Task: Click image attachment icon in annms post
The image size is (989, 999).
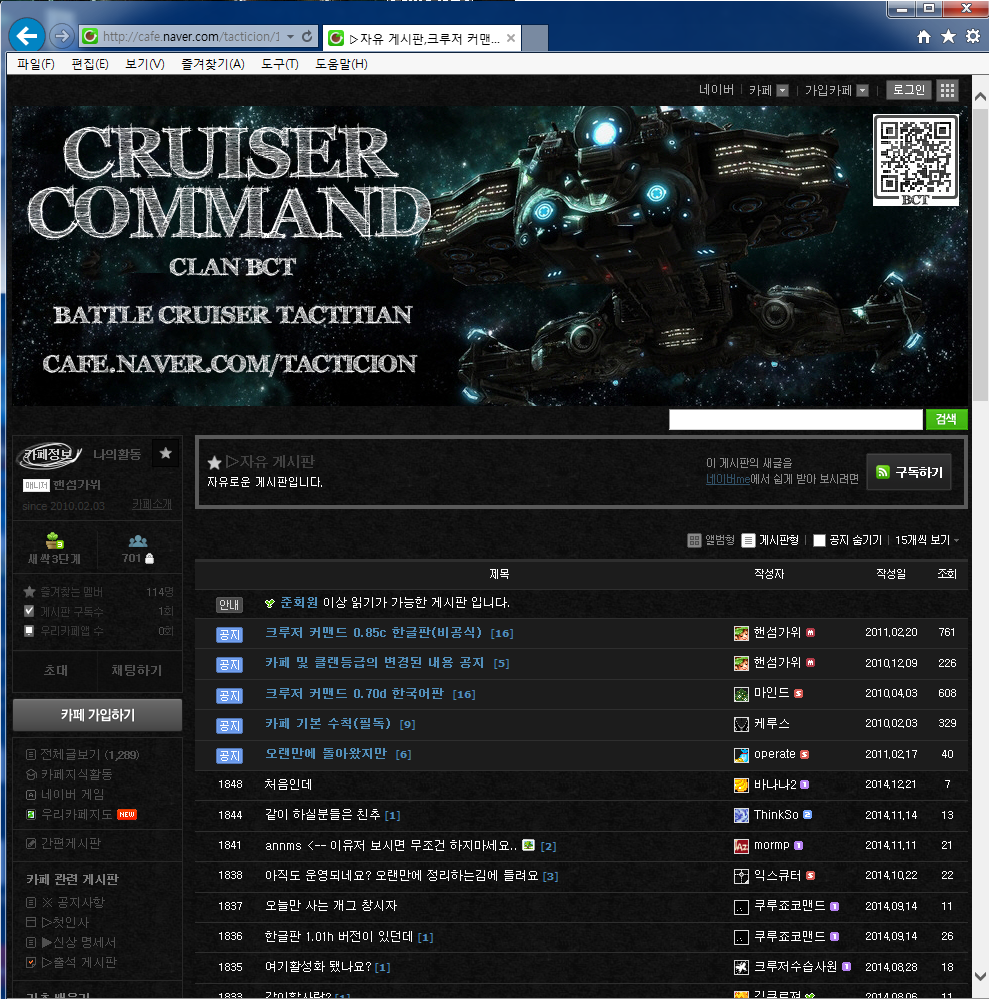Action: [528, 845]
